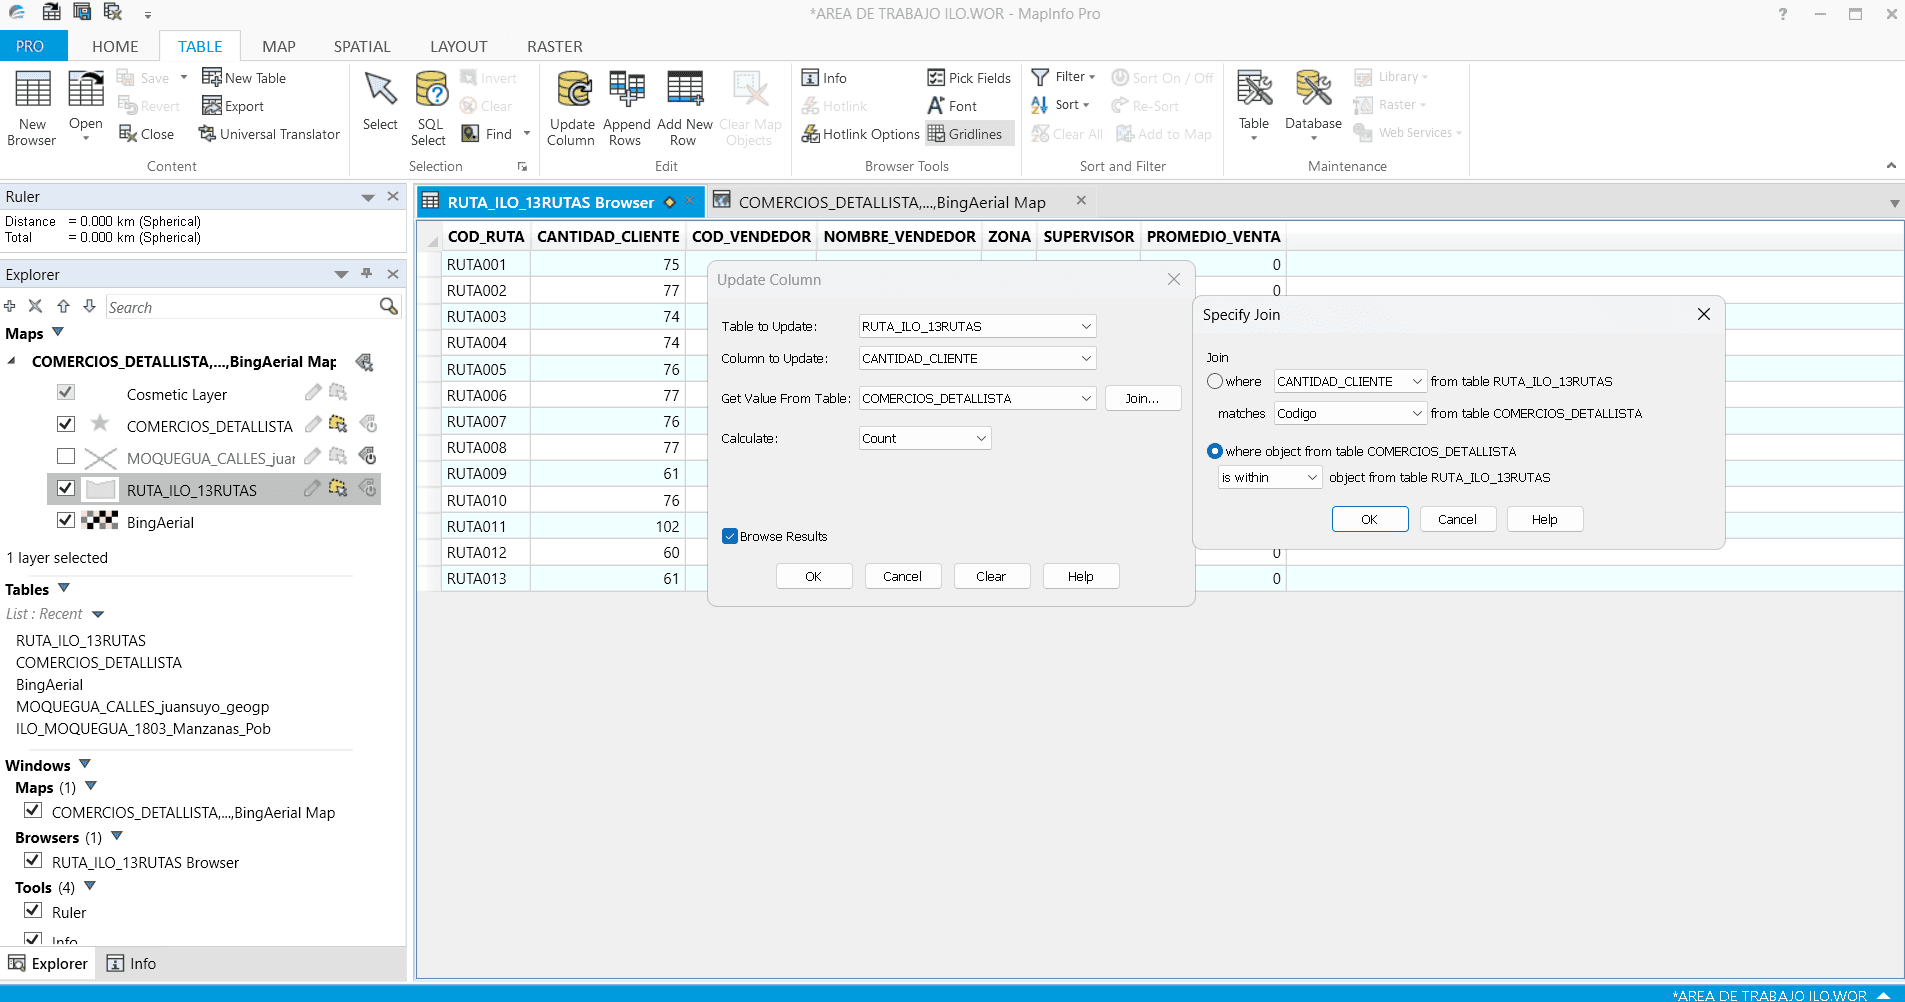Open SQL Select query tool

pos(430,108)
